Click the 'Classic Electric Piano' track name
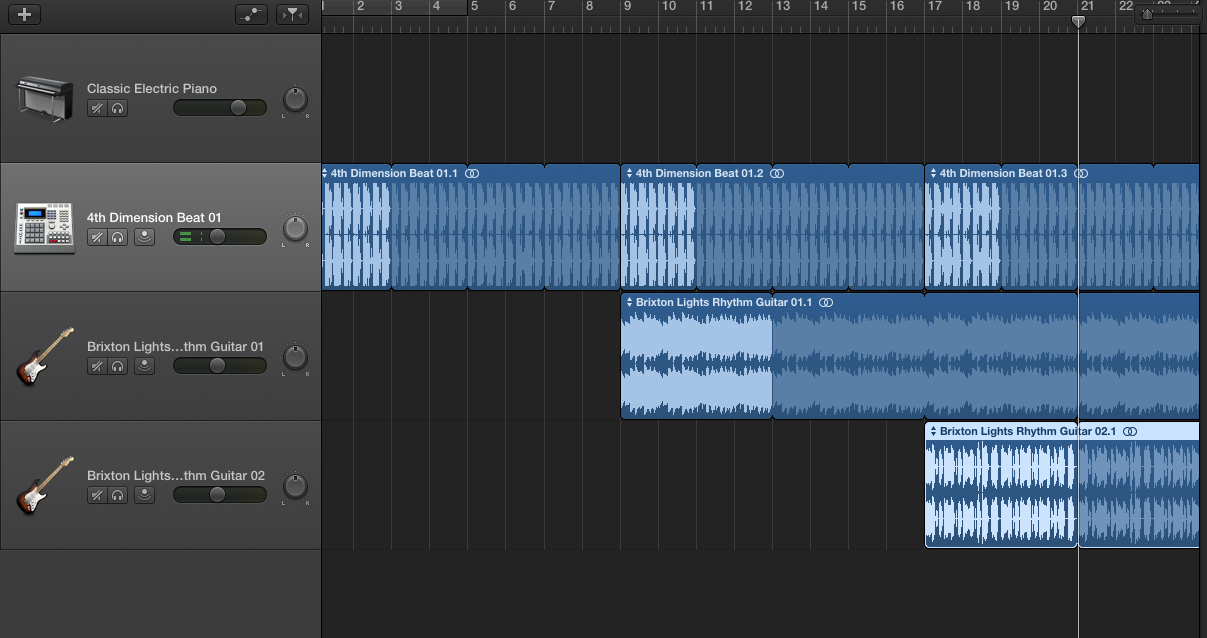The image size is (1207, 638). pyautogui.click(x=152, y=88)
